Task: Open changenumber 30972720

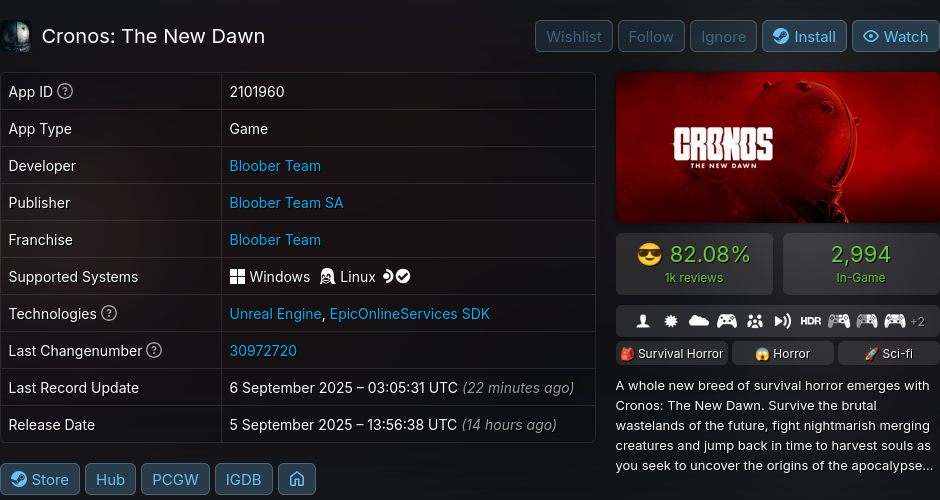Action: tap(263, 351)
